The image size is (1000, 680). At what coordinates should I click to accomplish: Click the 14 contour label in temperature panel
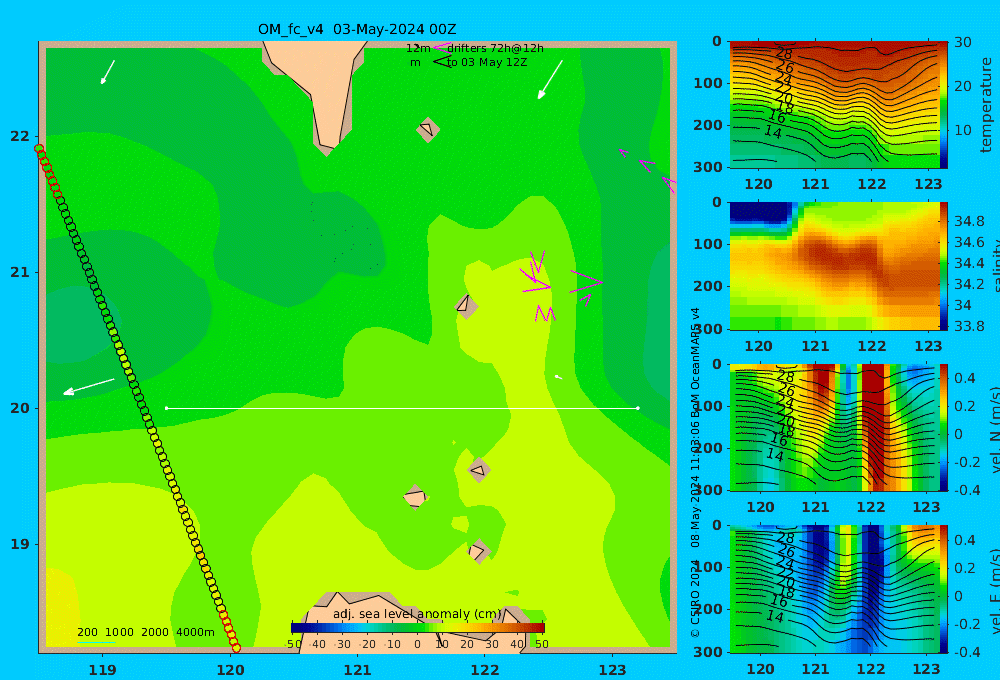772,132
